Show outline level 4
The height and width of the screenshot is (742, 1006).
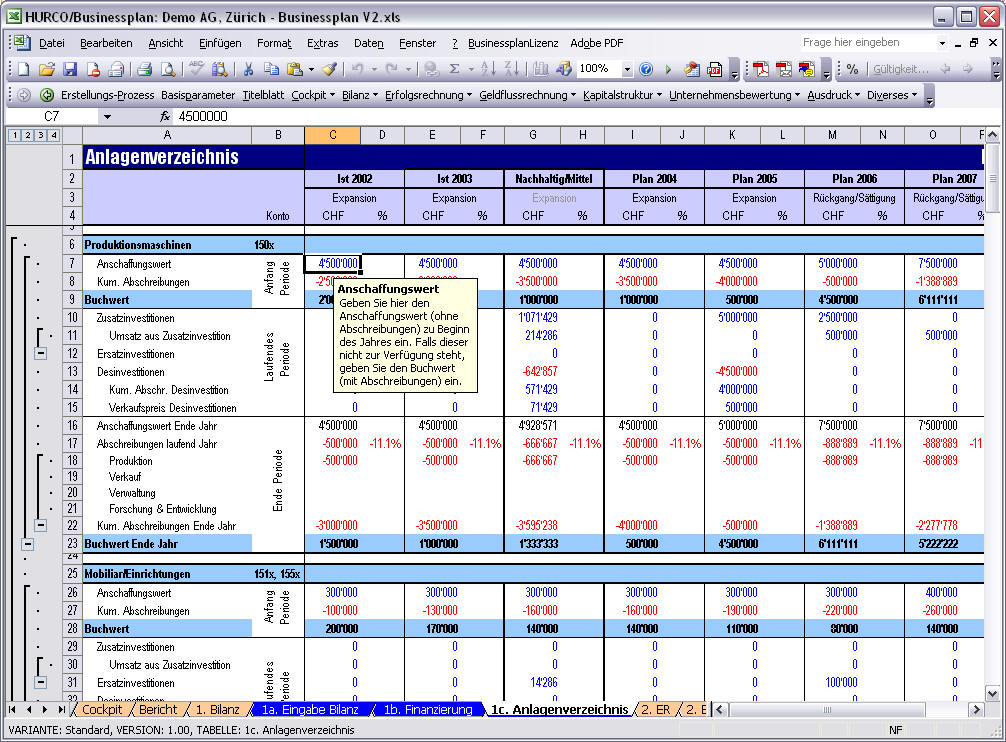pos(53,135)
